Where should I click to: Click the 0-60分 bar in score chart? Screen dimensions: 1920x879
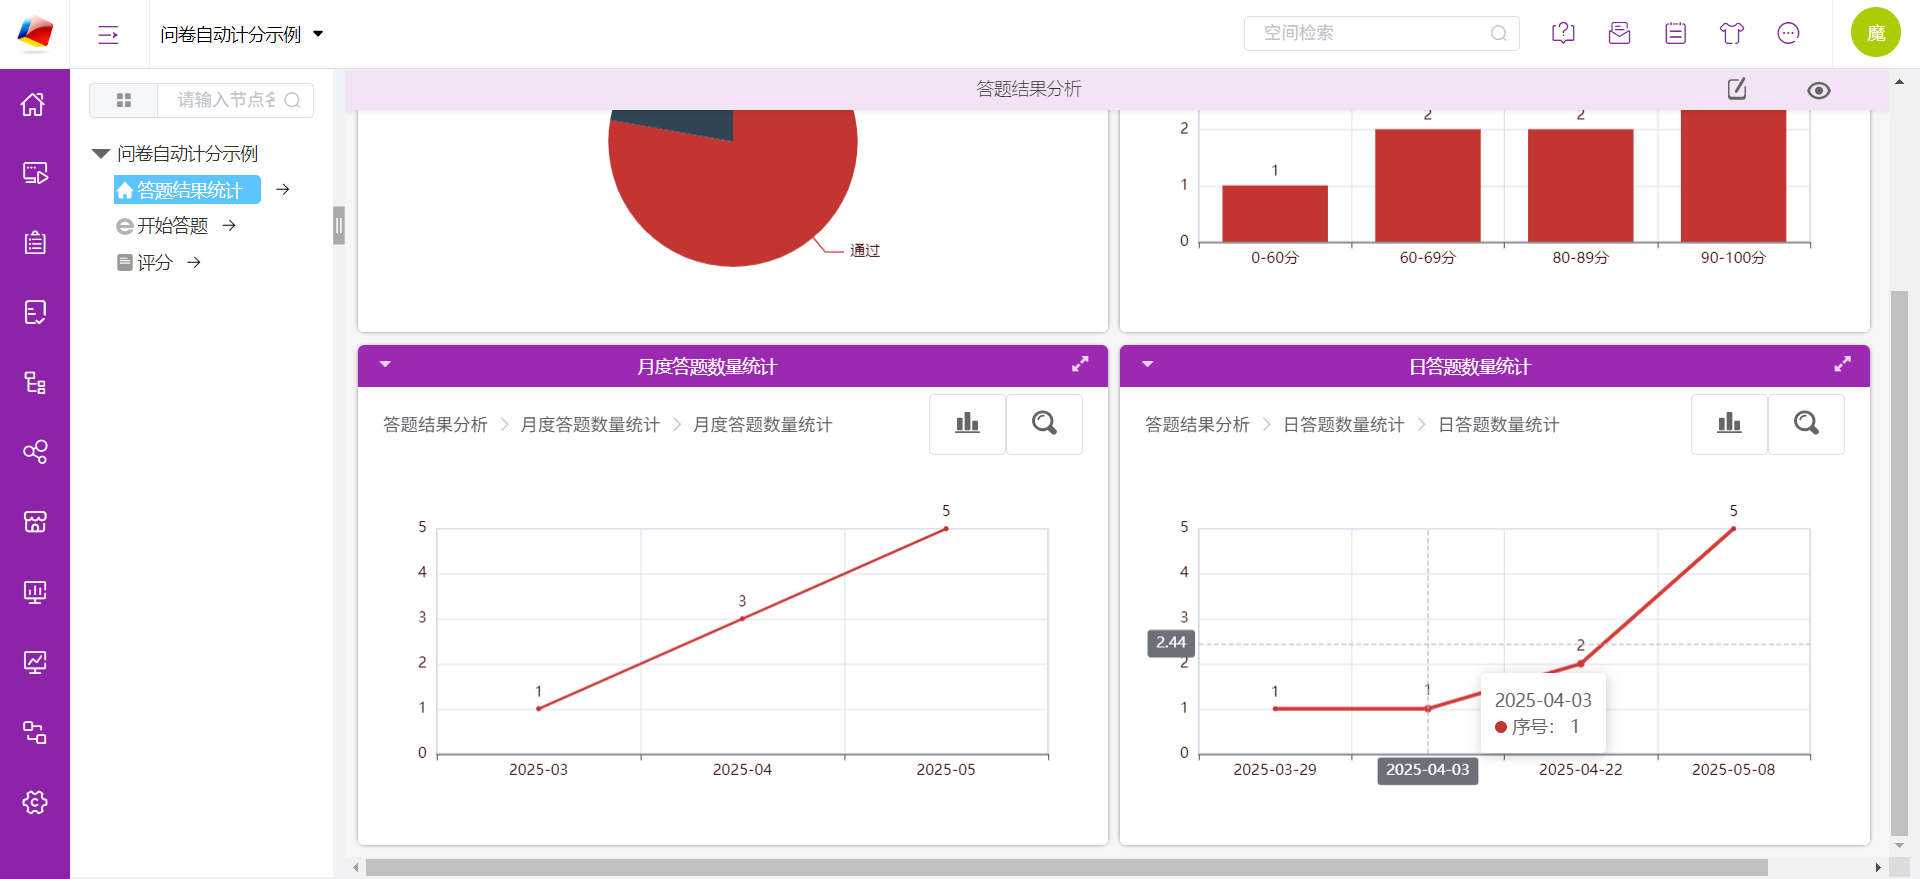(x=1275, y=213)
